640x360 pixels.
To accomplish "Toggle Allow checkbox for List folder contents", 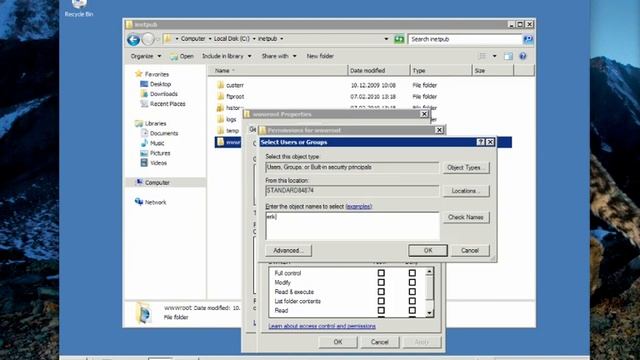I will pyautogui.click(x=381, y=301).
